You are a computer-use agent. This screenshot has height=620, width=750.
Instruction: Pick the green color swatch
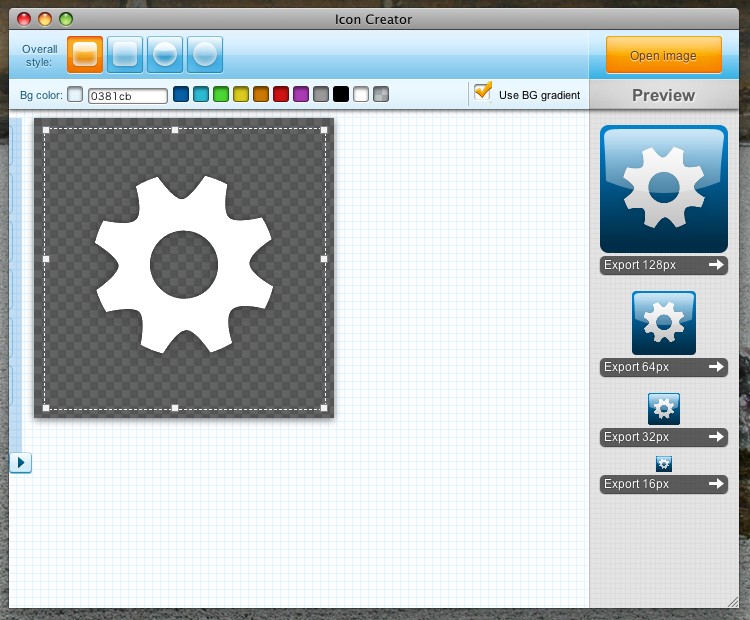pyautogui.click(x=221, y=94)
